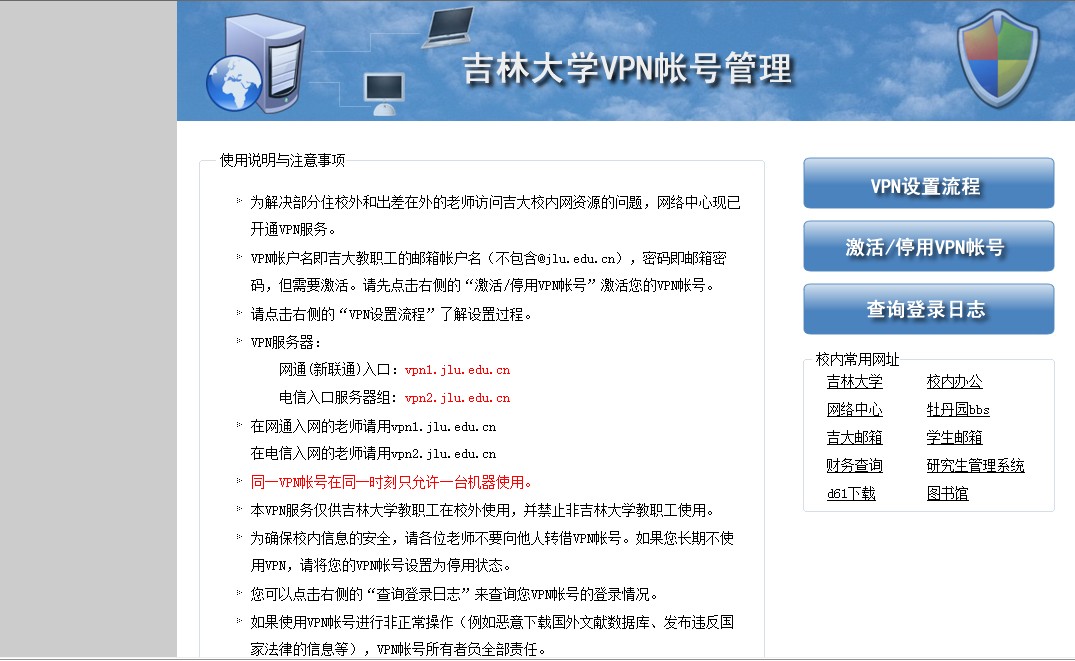Select the 财务查询 link
1075x661 pixels.
(x=854, y=466)
